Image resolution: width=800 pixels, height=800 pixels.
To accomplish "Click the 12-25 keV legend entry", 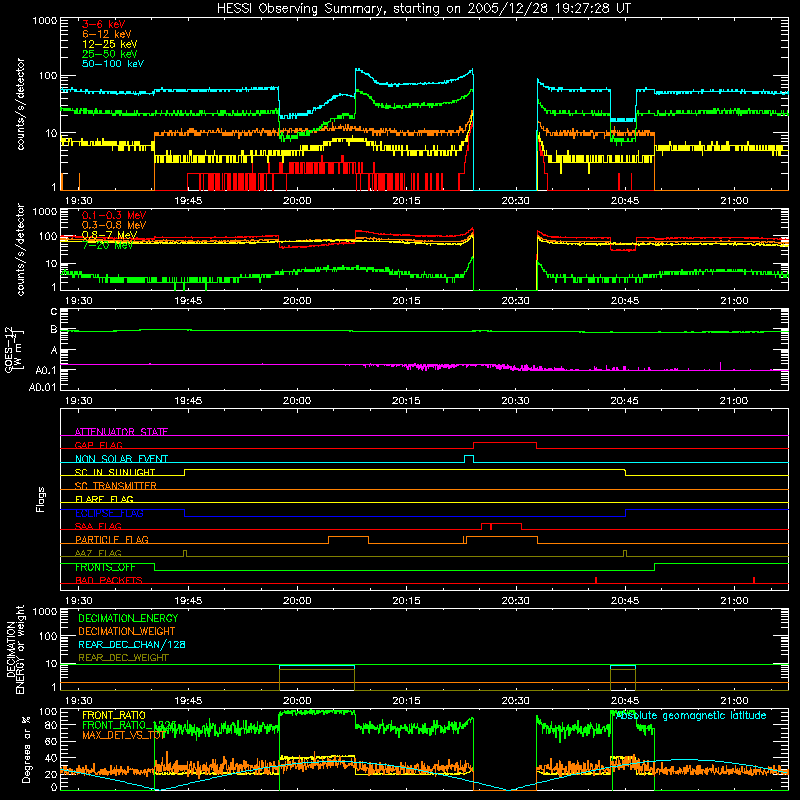I will point(110,44).
